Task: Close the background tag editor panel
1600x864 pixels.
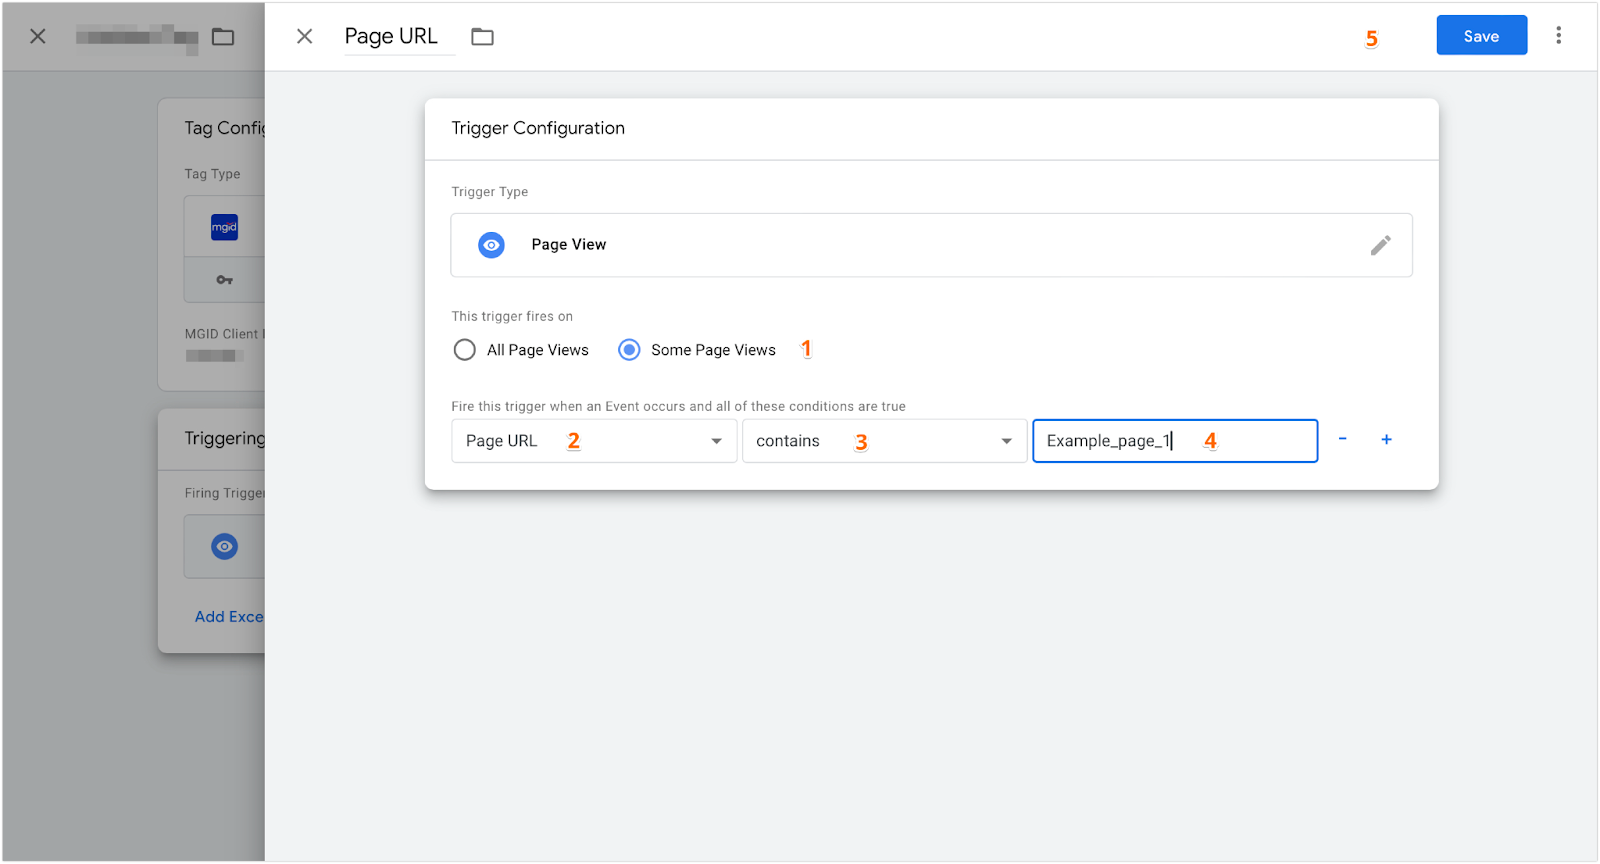Action: [38, 36]
